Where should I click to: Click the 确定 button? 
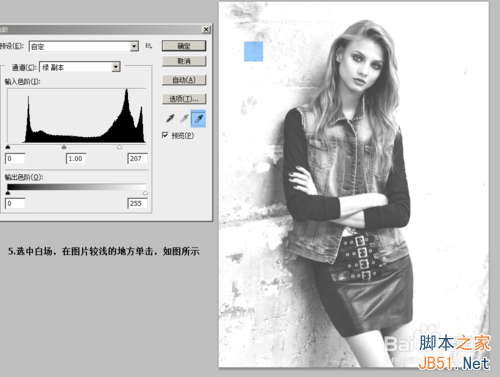[x=184, y=46]
